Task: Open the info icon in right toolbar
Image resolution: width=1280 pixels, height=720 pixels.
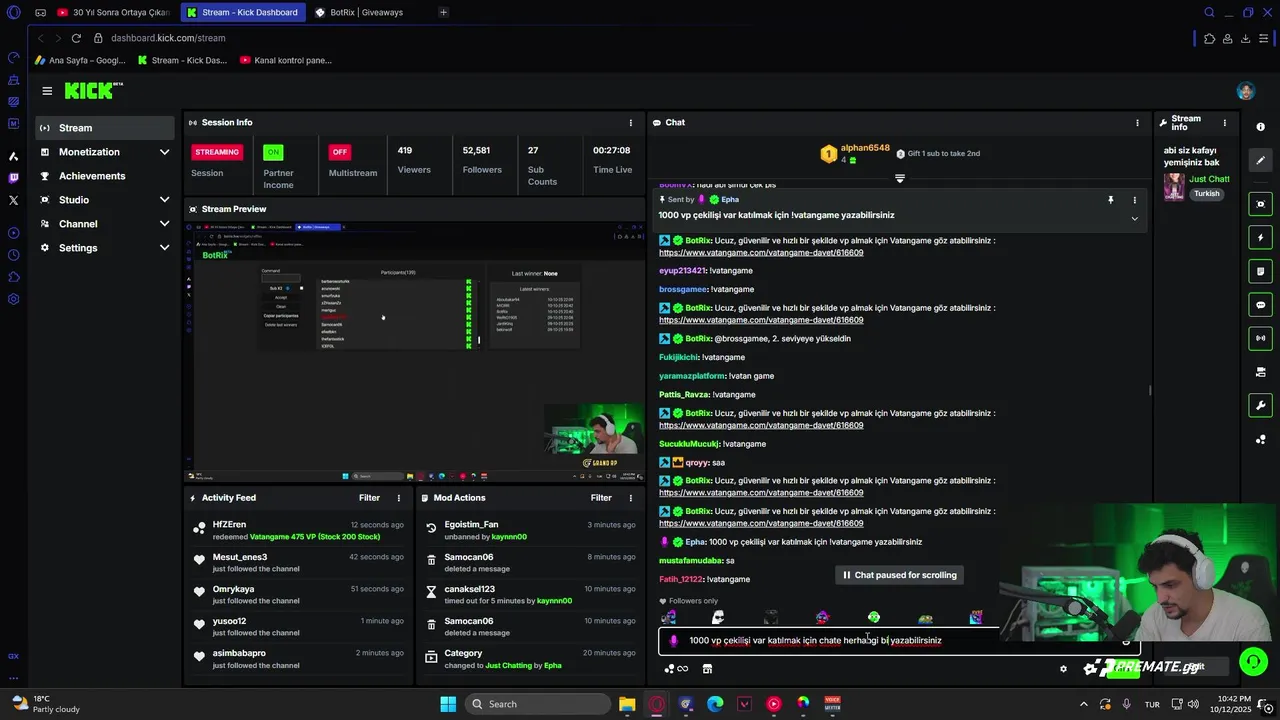Action: point(1260,127)
